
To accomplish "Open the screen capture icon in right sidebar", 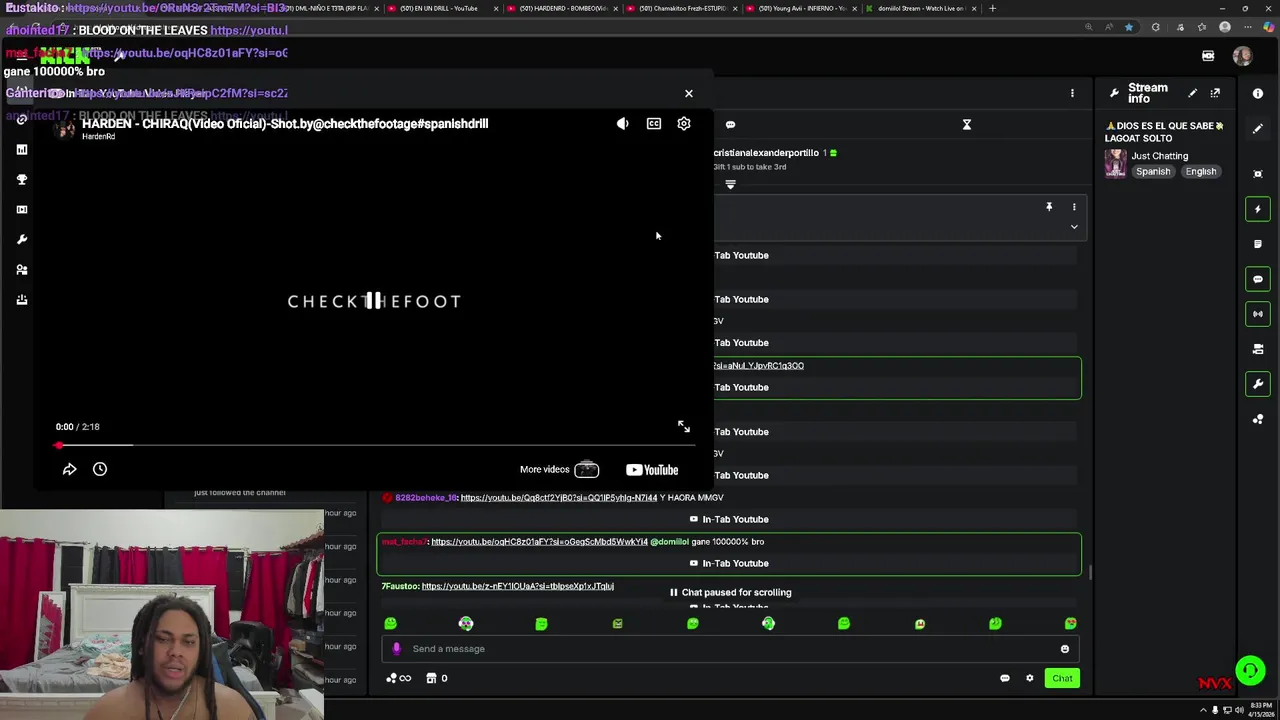I will coord(1258,174).
